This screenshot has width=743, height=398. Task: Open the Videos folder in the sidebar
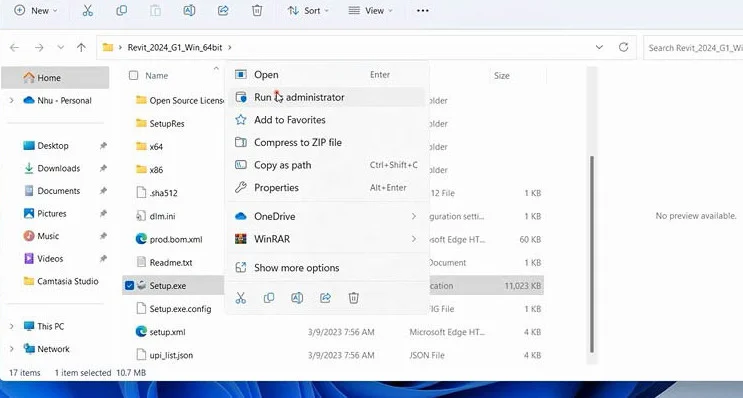[50, 259]
